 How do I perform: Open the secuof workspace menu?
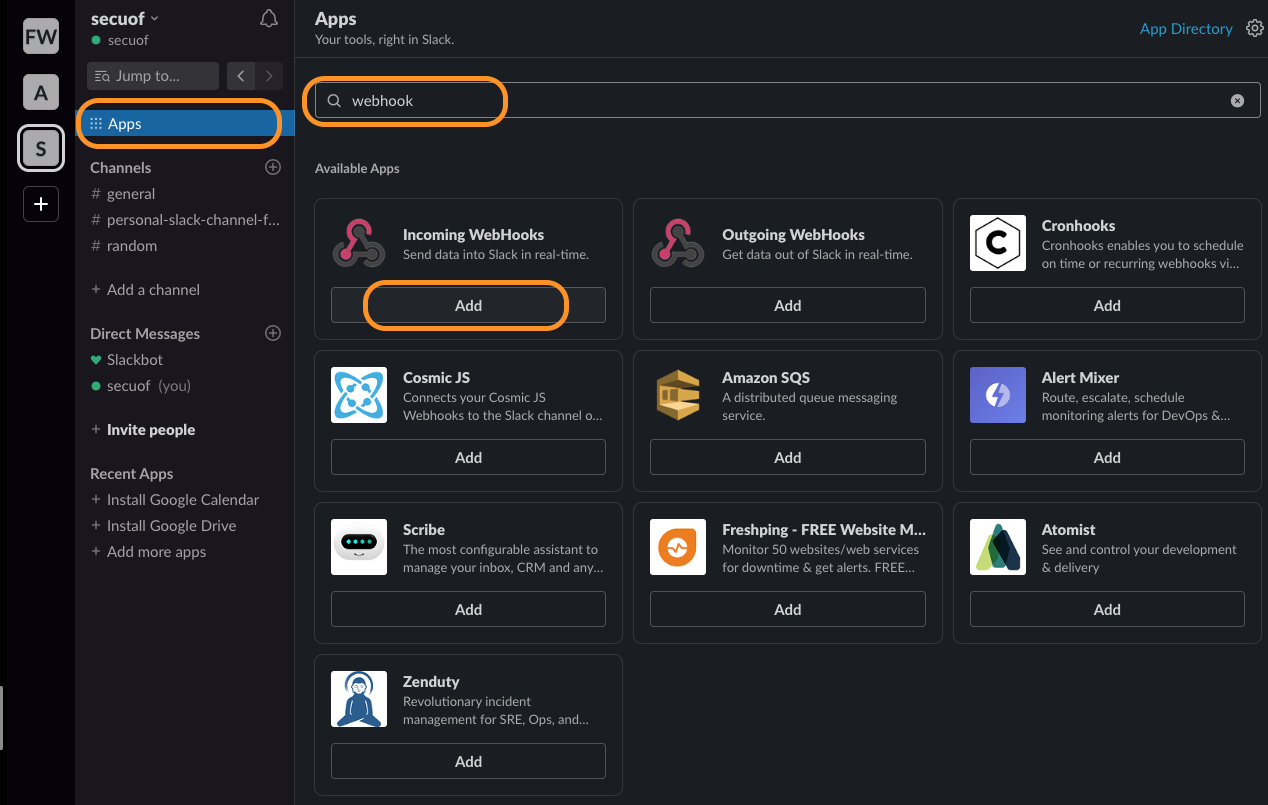[125, 18]
